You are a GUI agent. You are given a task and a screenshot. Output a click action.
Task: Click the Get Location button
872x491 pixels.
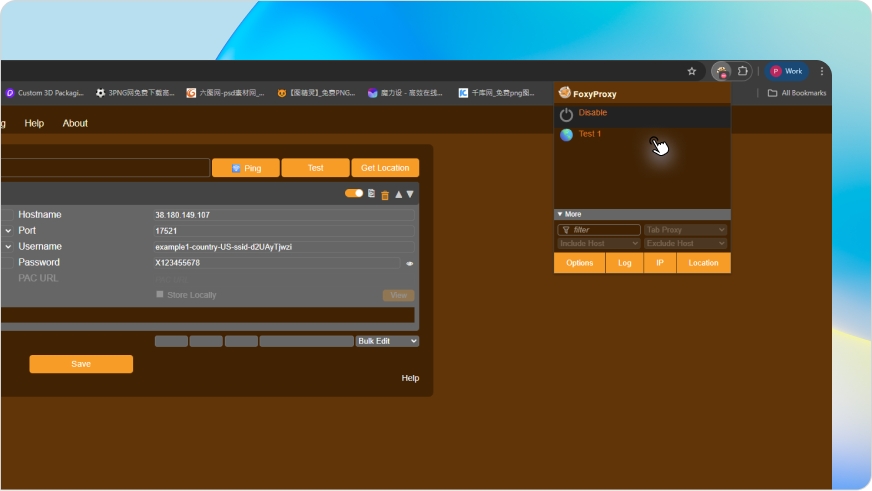click(x=385, y=168)
